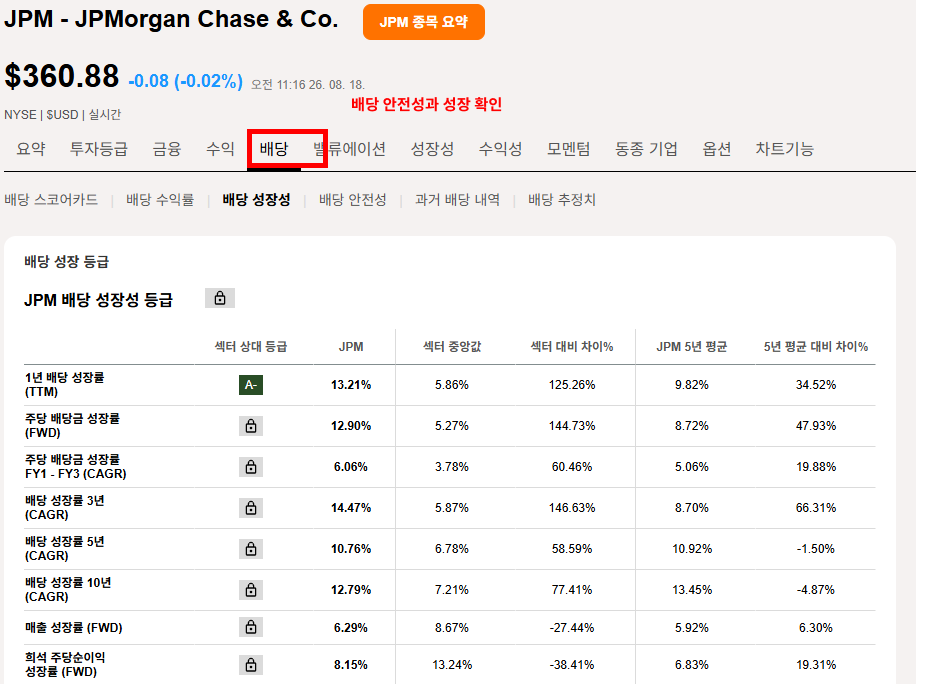Click the 125.26% sector difference value
The image size is (941, 684).
(572, 385)
